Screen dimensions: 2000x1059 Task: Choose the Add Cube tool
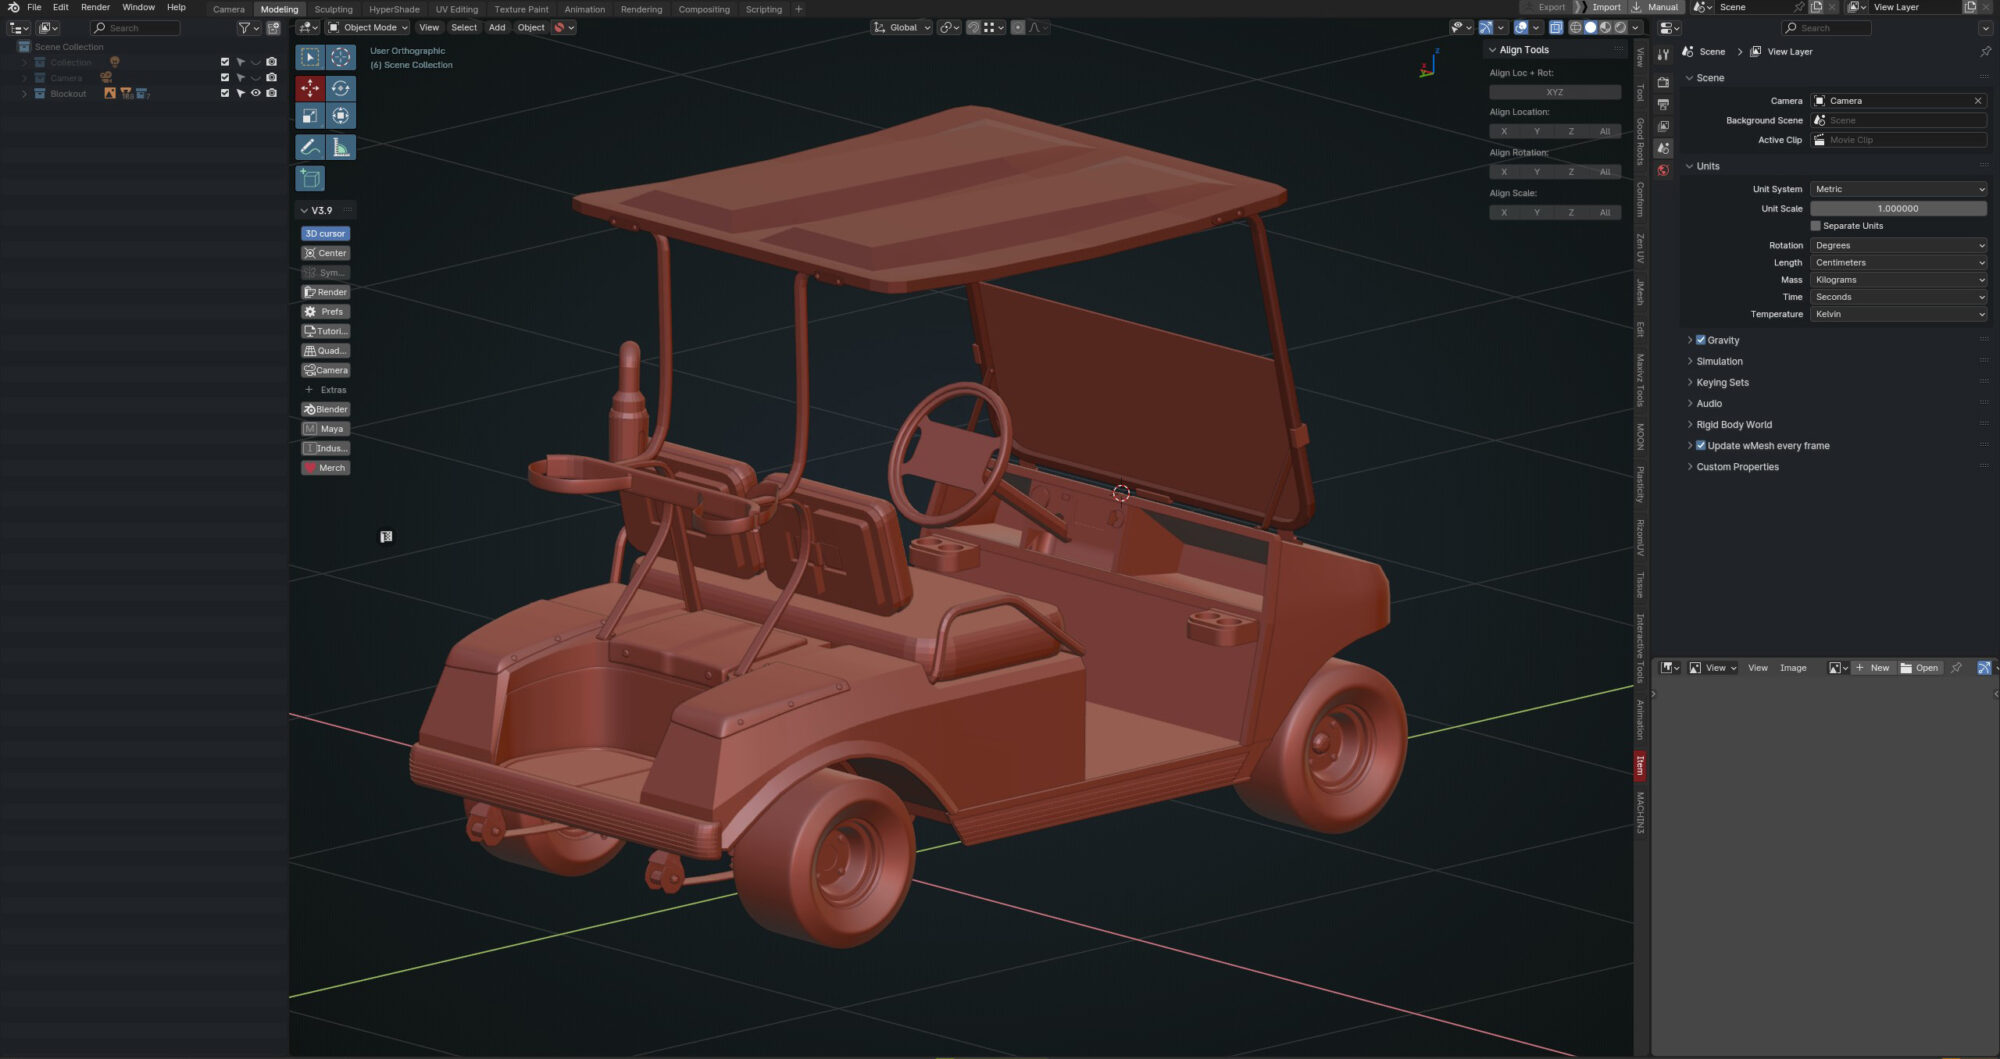coord(310,179)
